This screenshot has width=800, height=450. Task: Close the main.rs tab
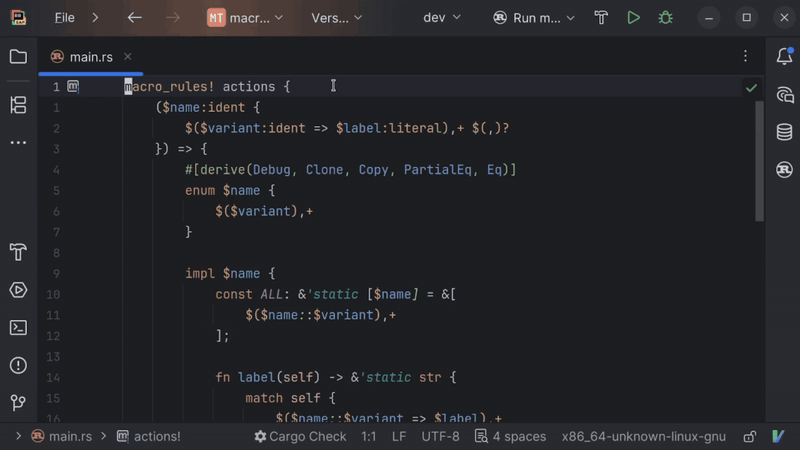pos(128,57)
